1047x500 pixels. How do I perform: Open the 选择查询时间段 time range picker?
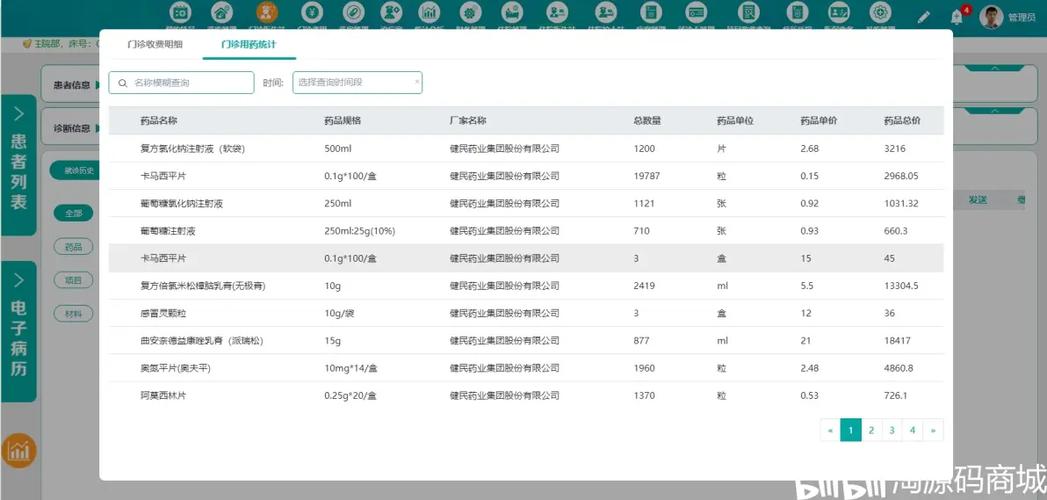[357, 82]
